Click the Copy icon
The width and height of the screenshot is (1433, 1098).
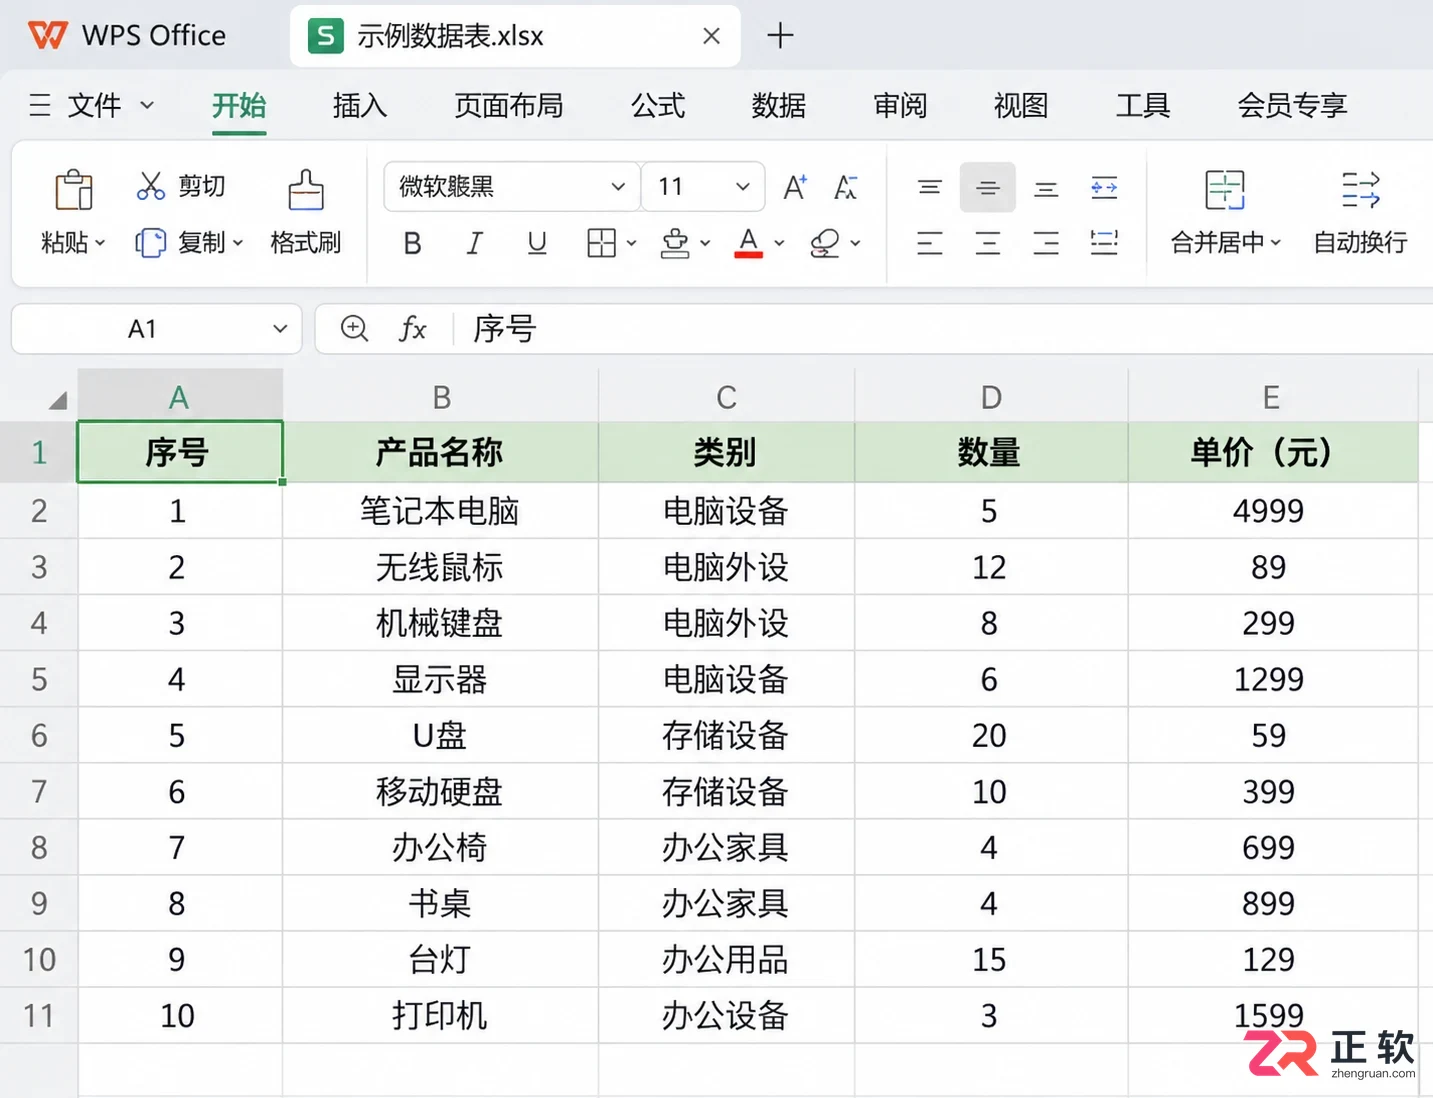coord(151,243)
